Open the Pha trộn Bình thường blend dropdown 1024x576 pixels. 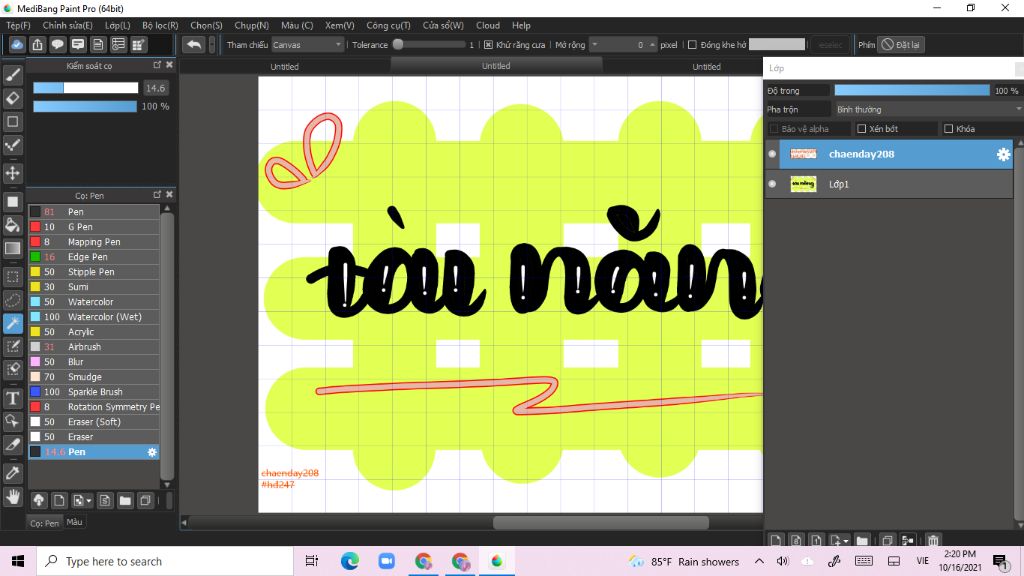click(x=928, y=109)
